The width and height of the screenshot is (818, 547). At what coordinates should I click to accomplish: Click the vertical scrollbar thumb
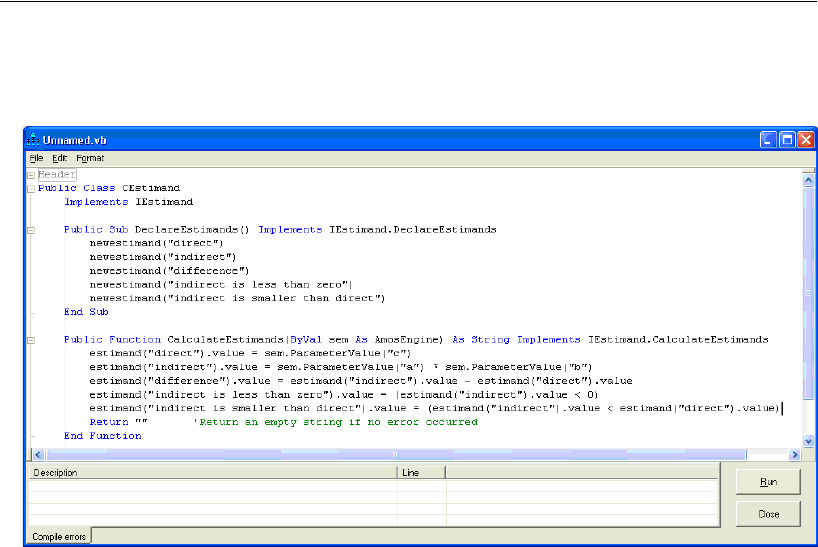[808, 295]
